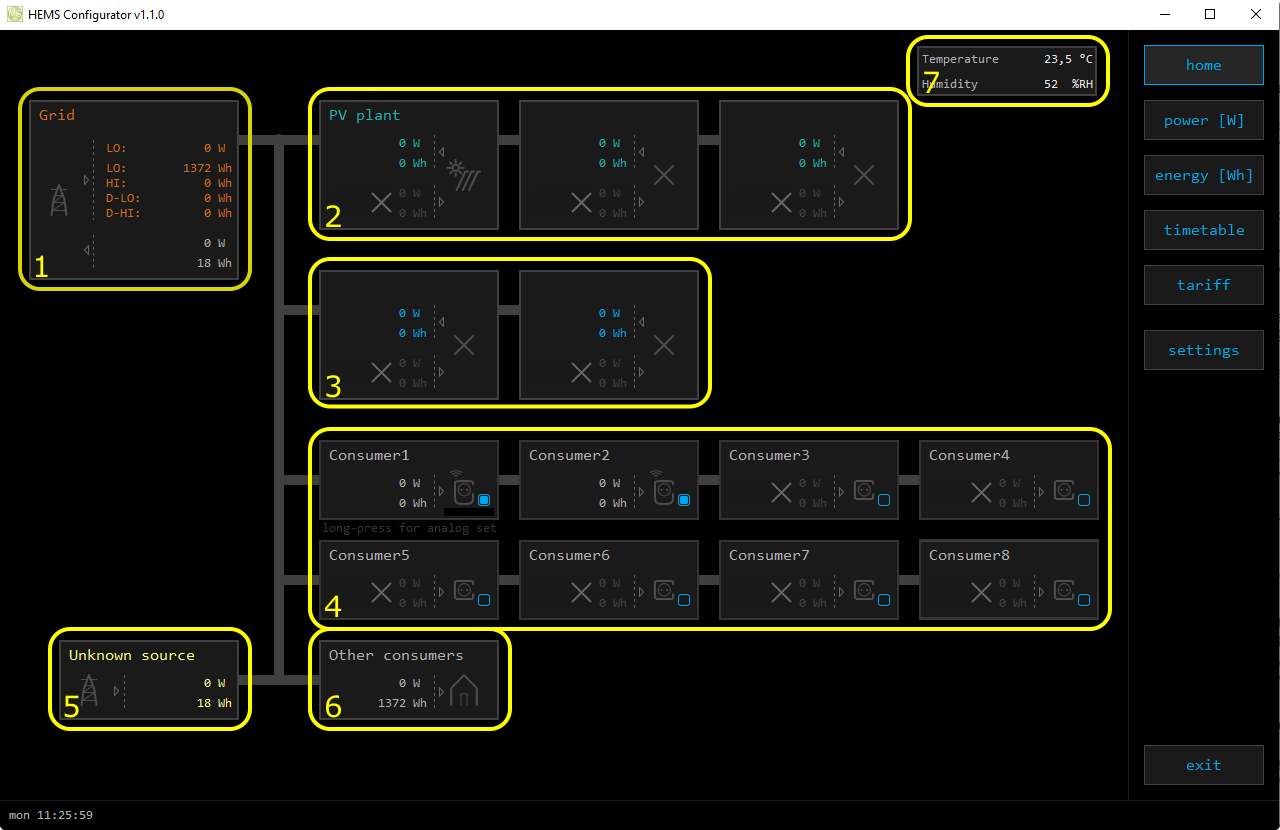Click the Grid power pylon icon
The width and height of the screenshot is (1280, 830).
[60, 200]
